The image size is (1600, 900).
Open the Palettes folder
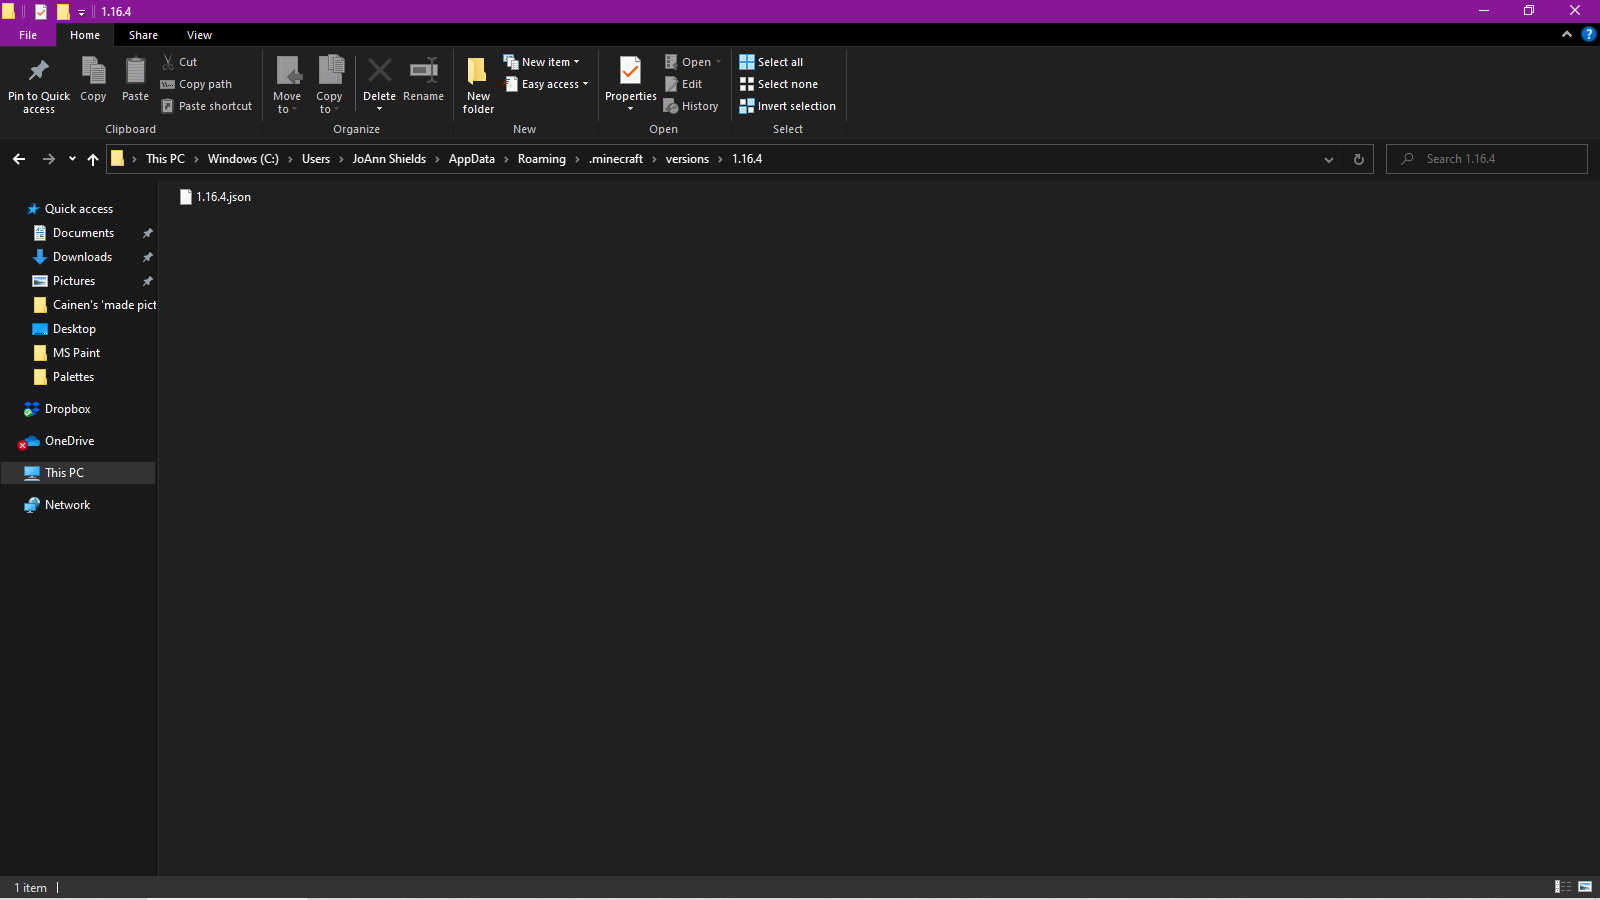[73, 377]
